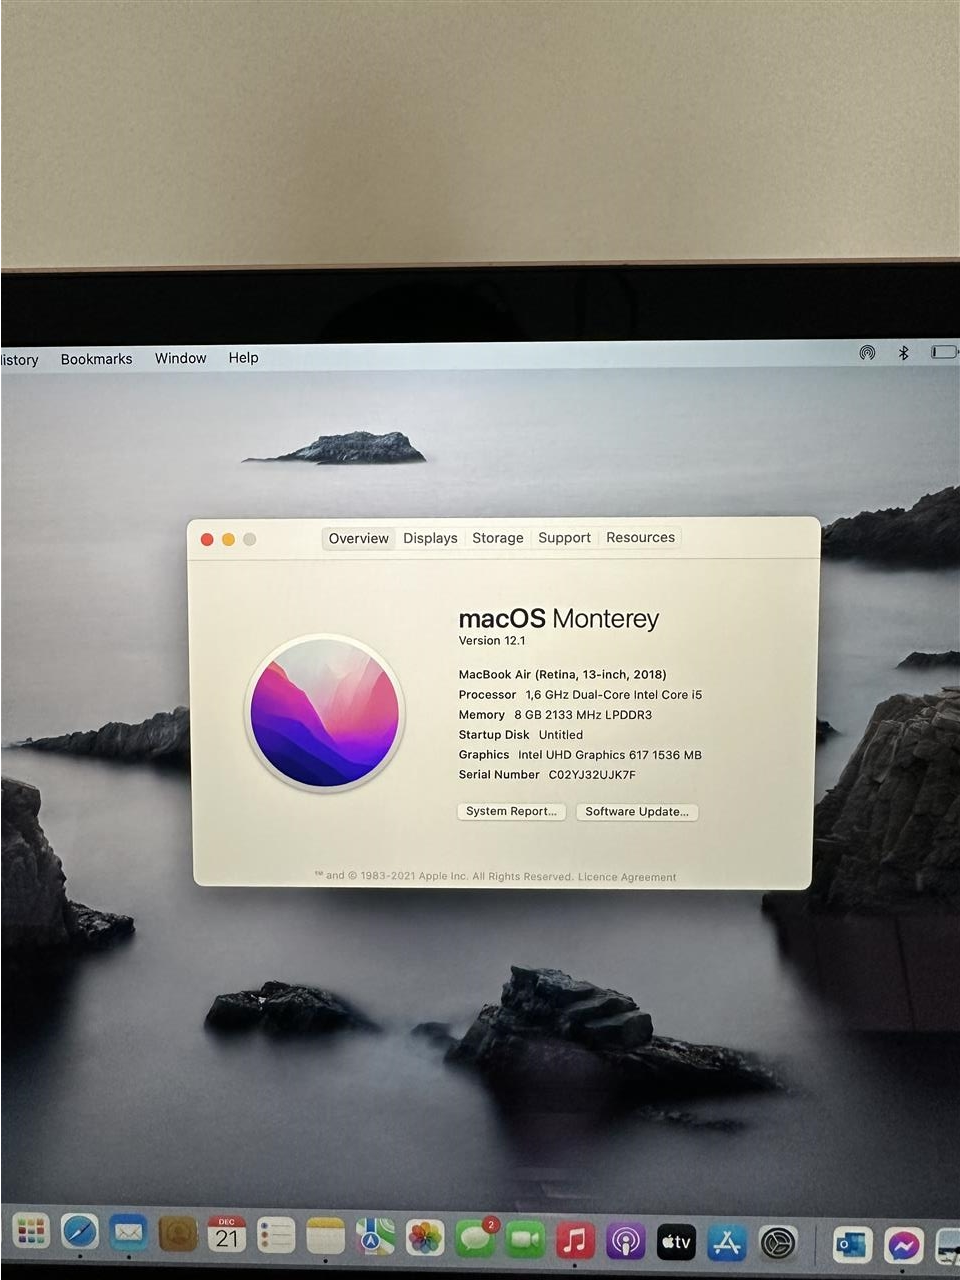Click the System Report... button
Image resolution: width=960 pixels, height=1280 pixels.
point(511,811)
